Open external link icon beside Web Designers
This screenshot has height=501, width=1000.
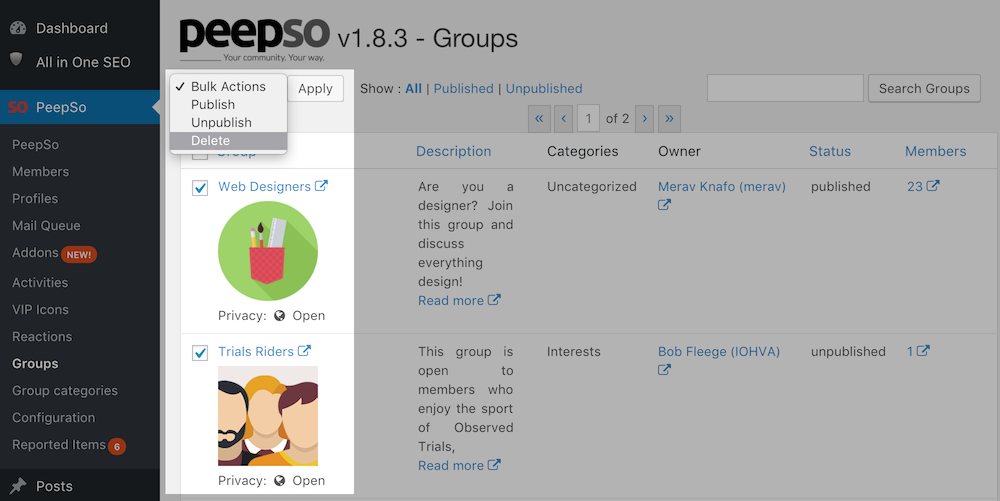pos(321,185)
